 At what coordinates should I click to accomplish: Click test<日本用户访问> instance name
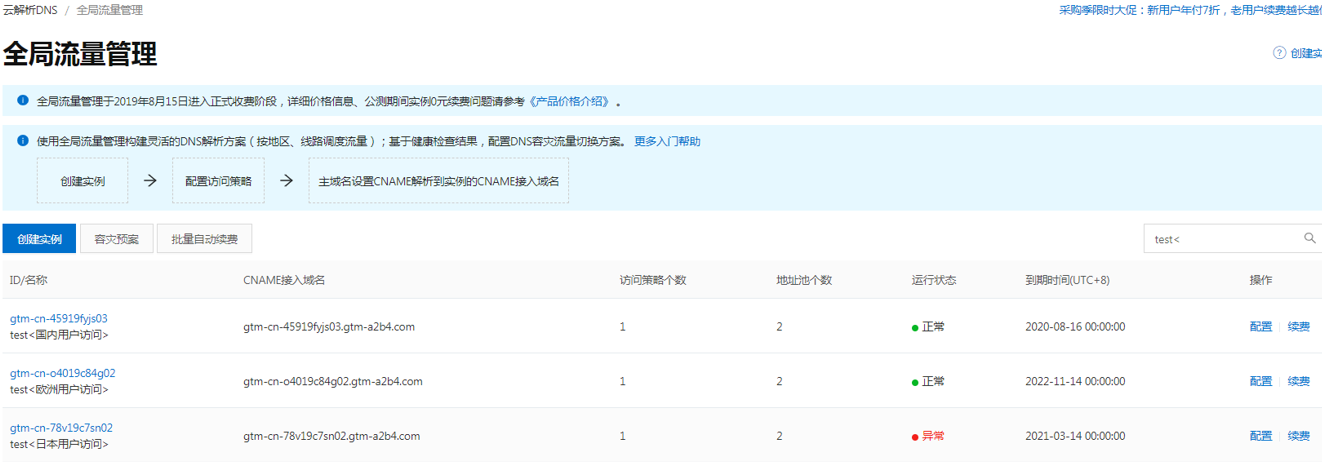pyautogui.click(x=59, y=444)
